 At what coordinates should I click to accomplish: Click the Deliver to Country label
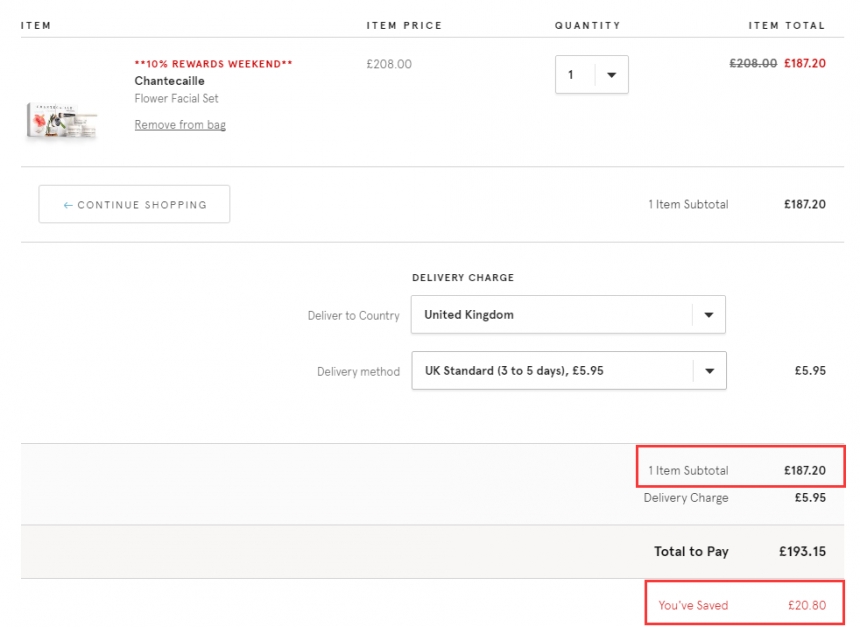(x=353, y=315)
